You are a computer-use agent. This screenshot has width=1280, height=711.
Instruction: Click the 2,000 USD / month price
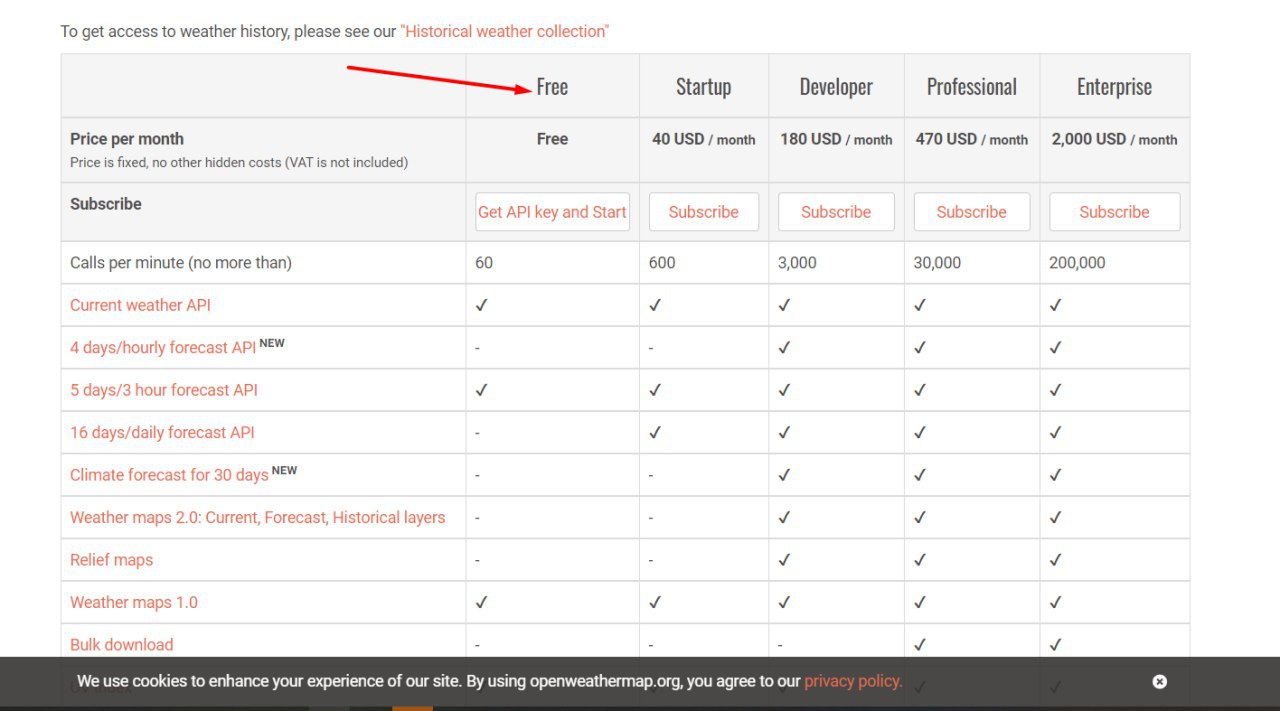tap(1115, 139)
